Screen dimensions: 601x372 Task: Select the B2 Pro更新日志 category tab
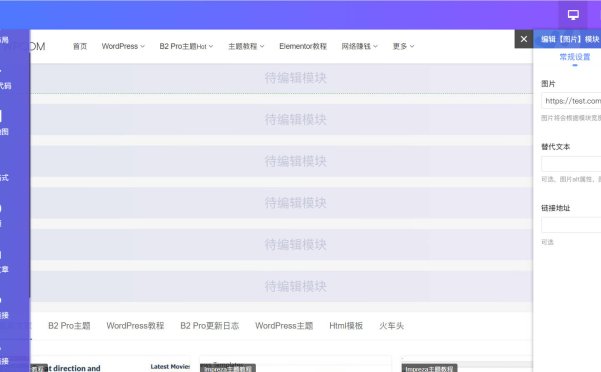tap(210, 326)
